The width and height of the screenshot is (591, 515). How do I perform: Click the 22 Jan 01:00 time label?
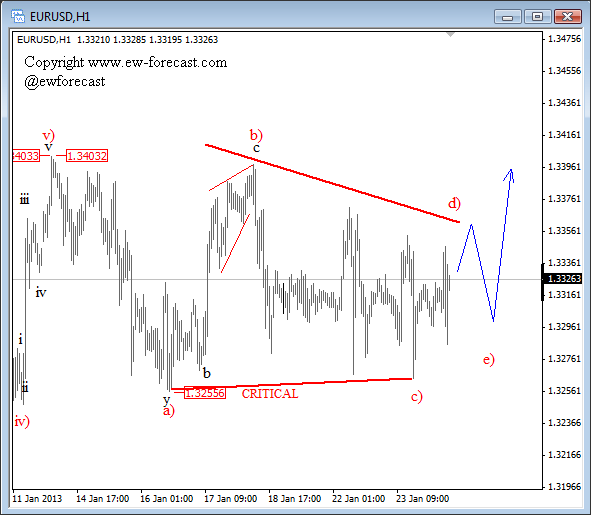(358, 499)
